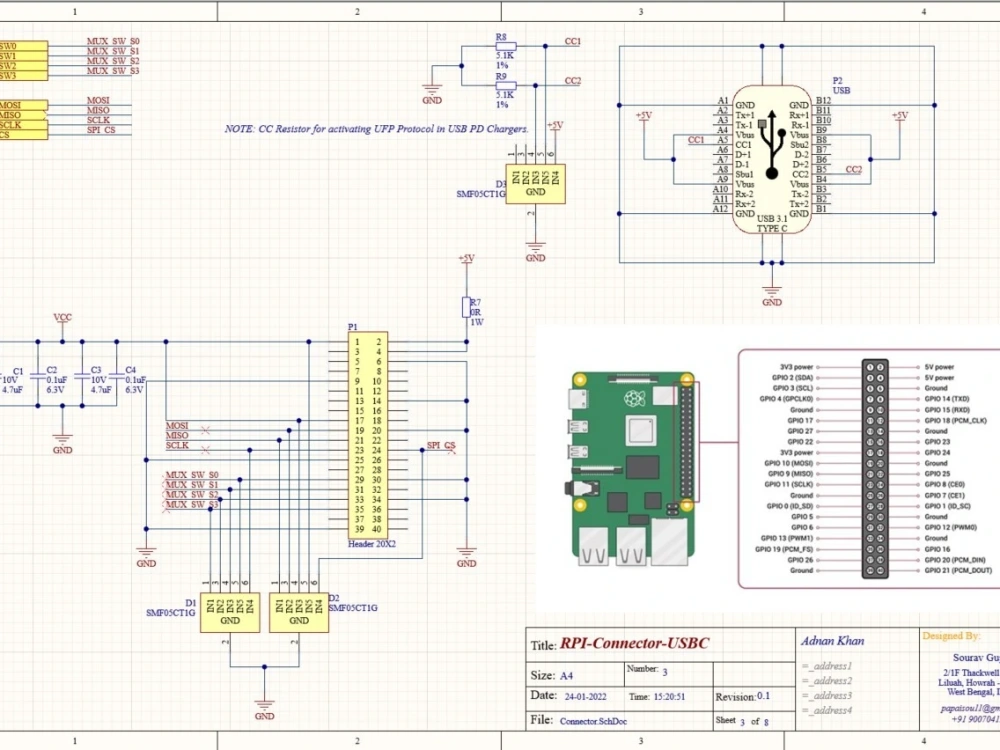Click MUX_SW_S0 net label near header P1
Viewport: 1000px width, 750px height.
click(x=192, y=475)
